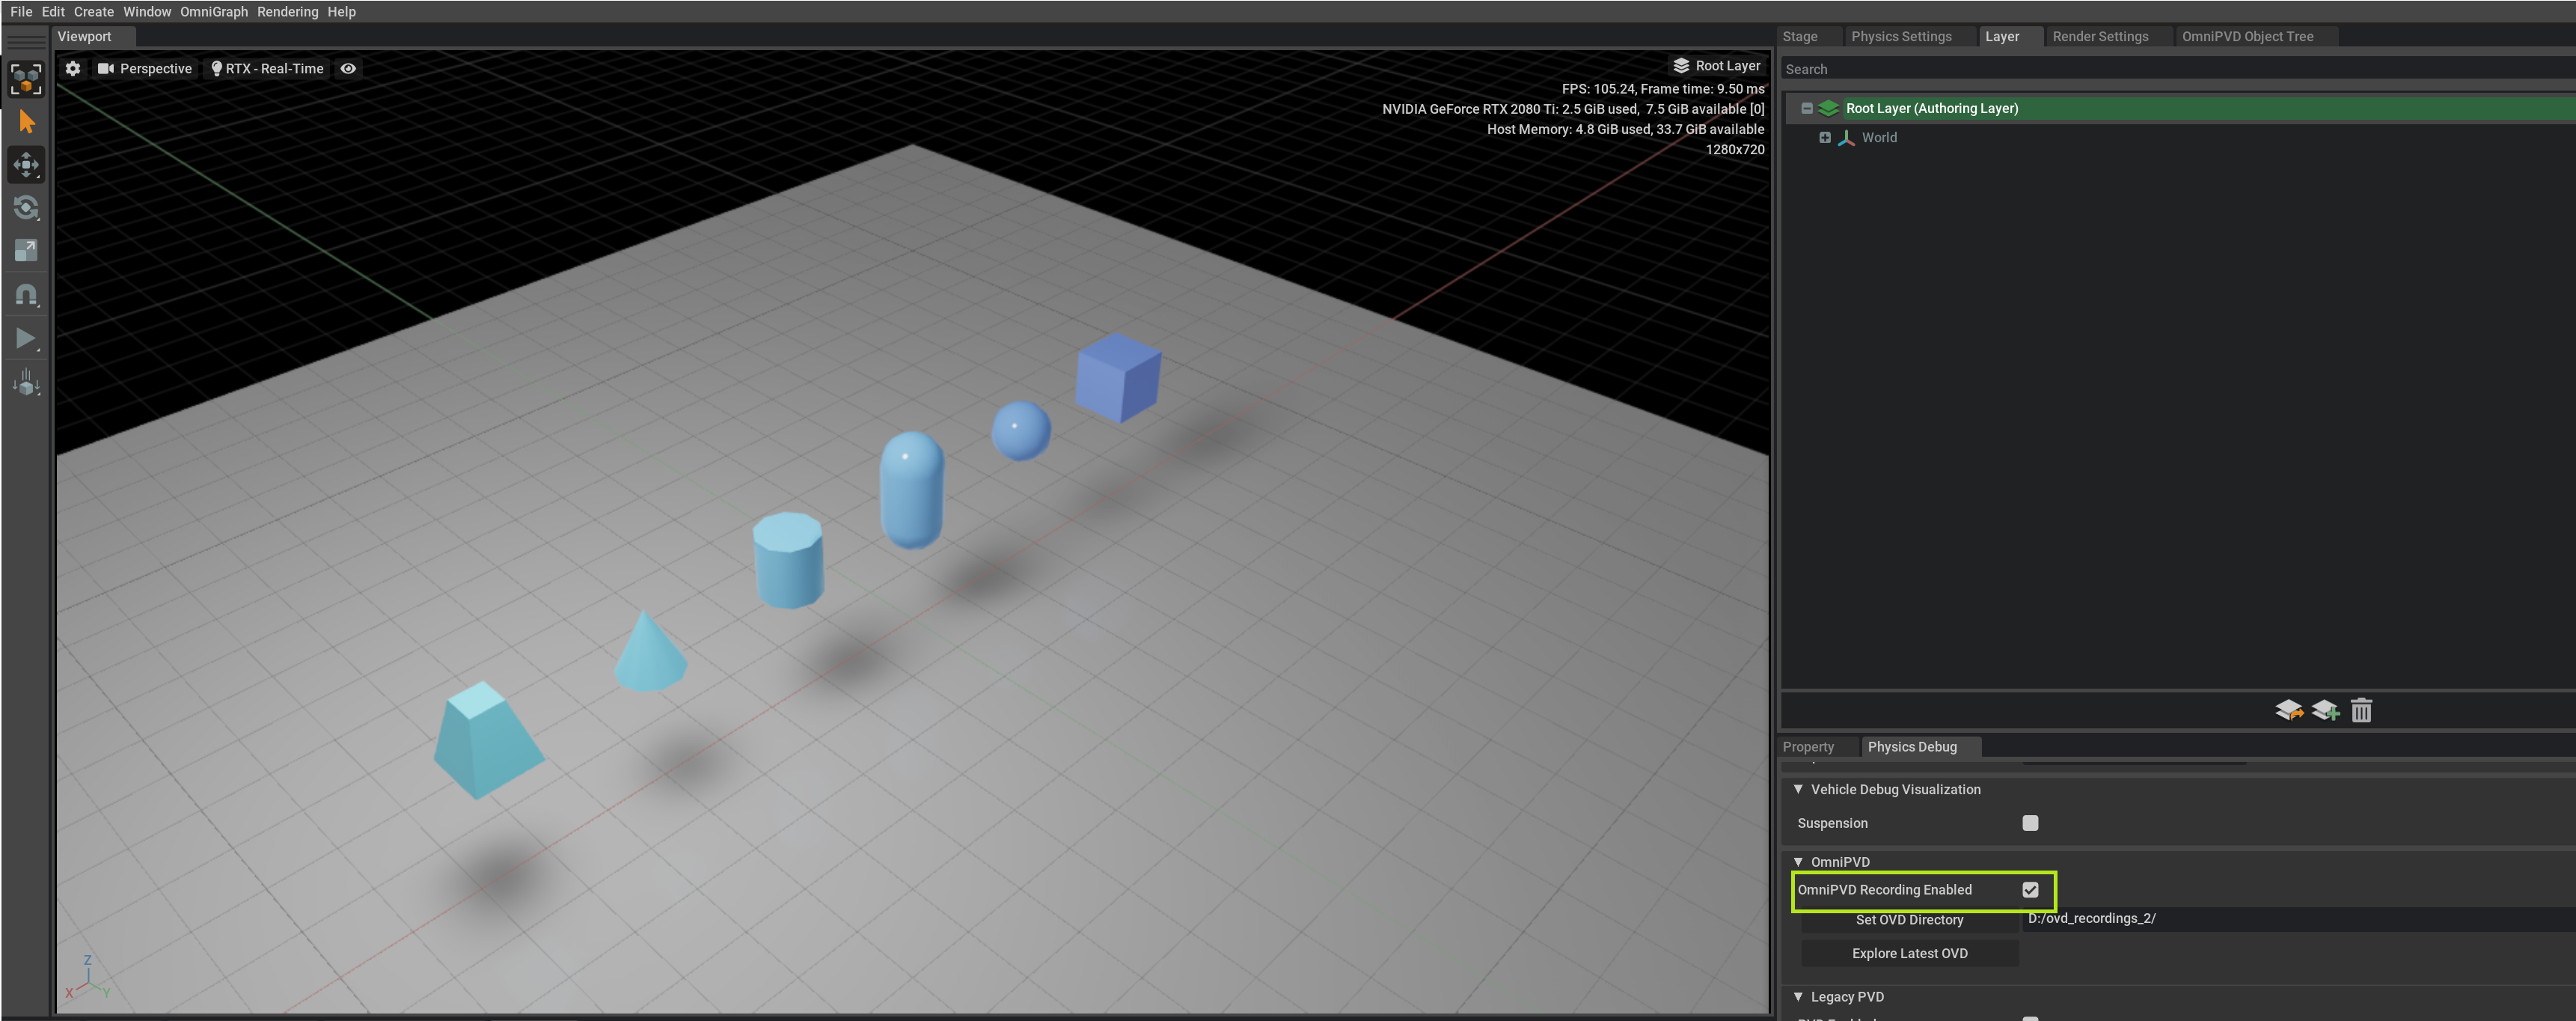Open the Help menu

342,11
